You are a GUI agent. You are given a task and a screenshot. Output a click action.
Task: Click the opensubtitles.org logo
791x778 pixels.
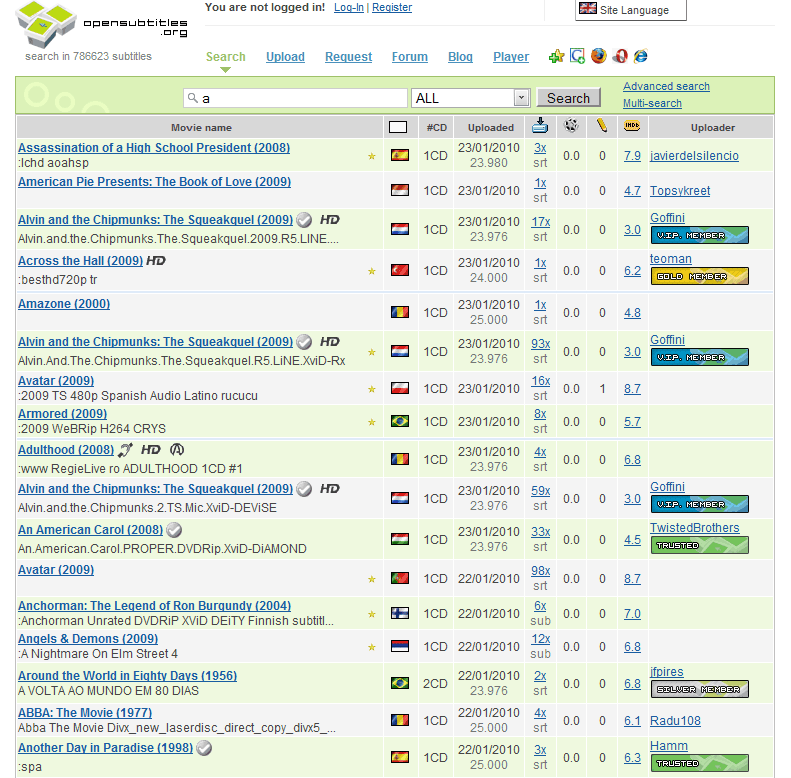101,25
